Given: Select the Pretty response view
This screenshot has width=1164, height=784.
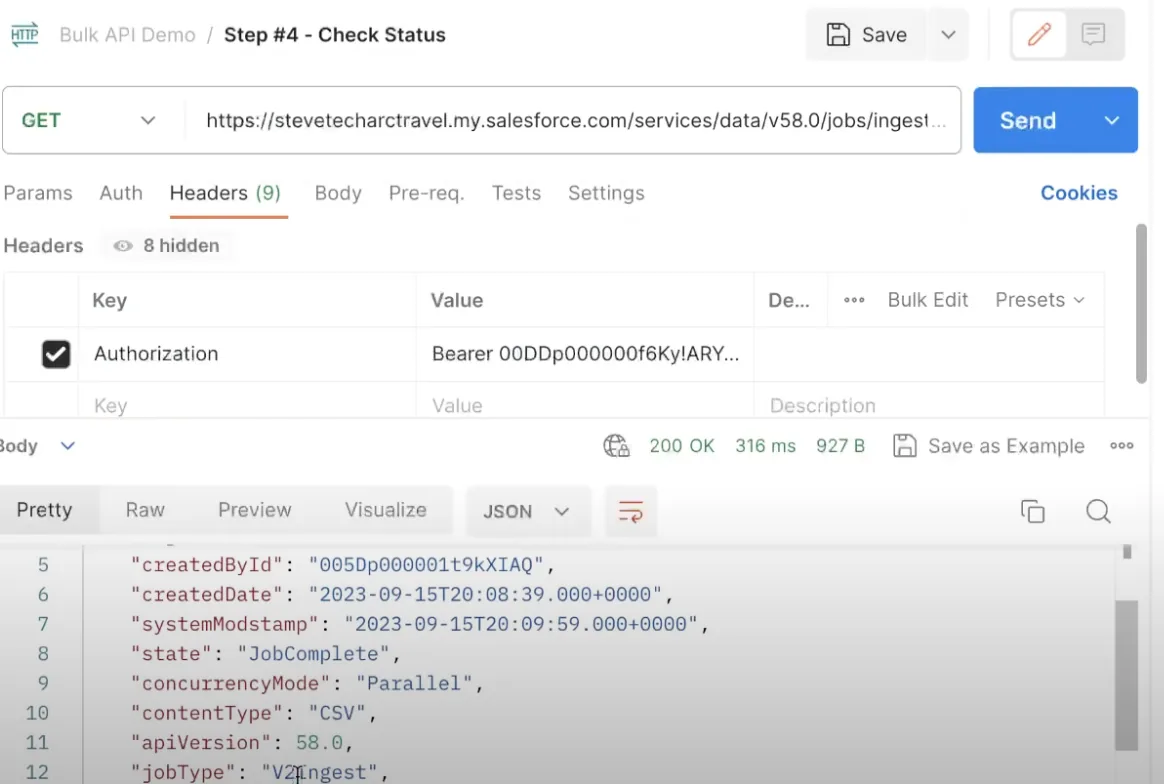Looking at the screenshot, I should [45, 510].
